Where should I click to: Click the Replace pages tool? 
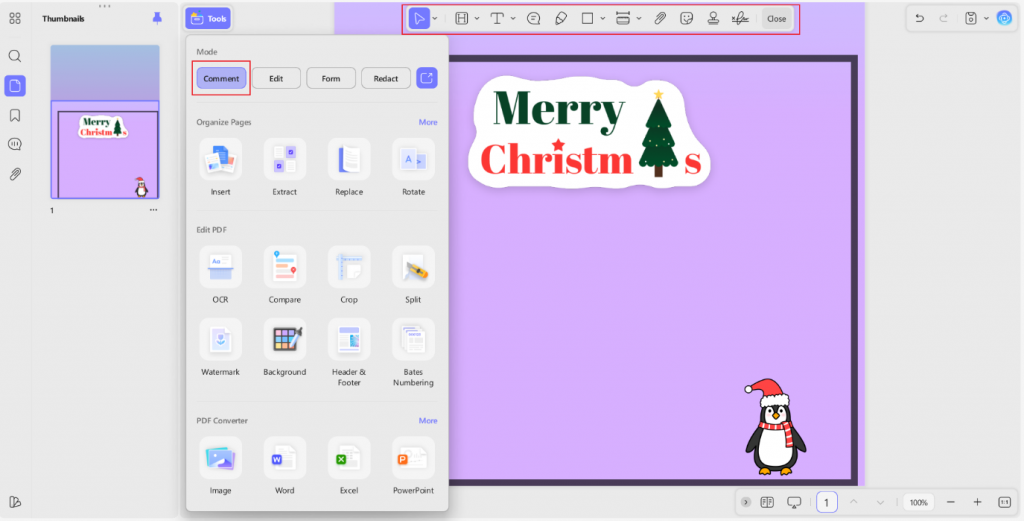coord(349,167)
